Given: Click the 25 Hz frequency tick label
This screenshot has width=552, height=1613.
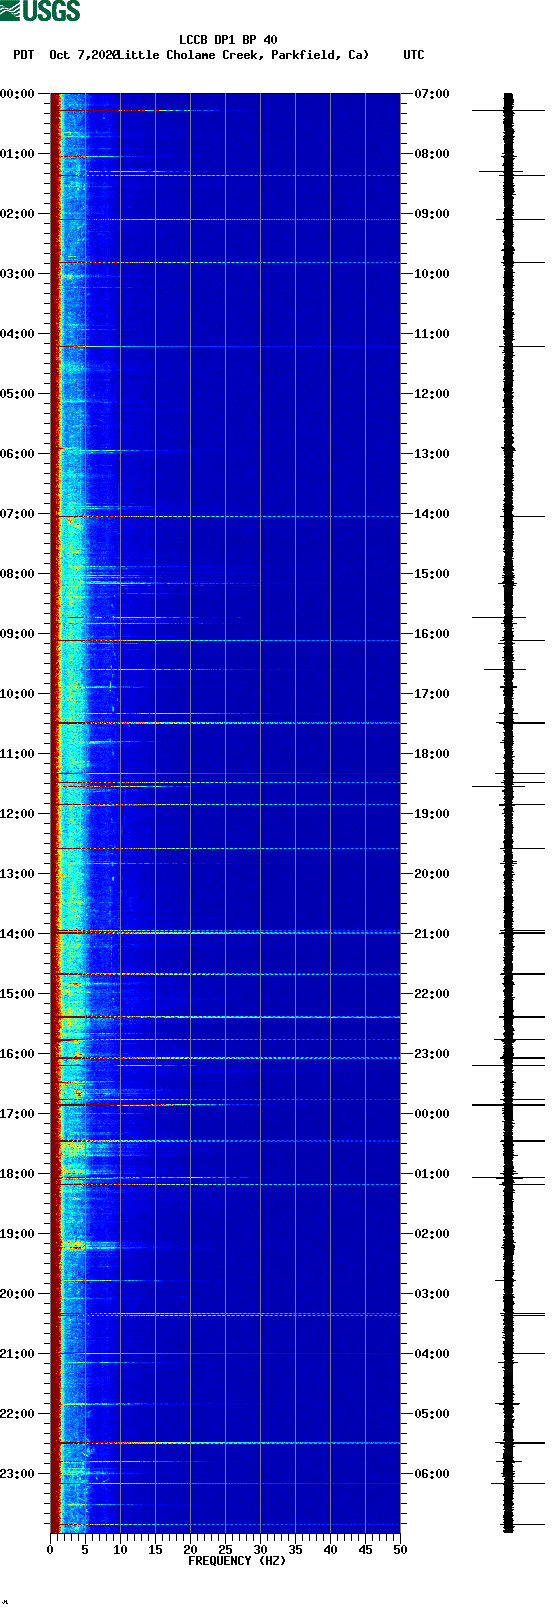Looking at the screenshot, I should [x=225, y=1550].
